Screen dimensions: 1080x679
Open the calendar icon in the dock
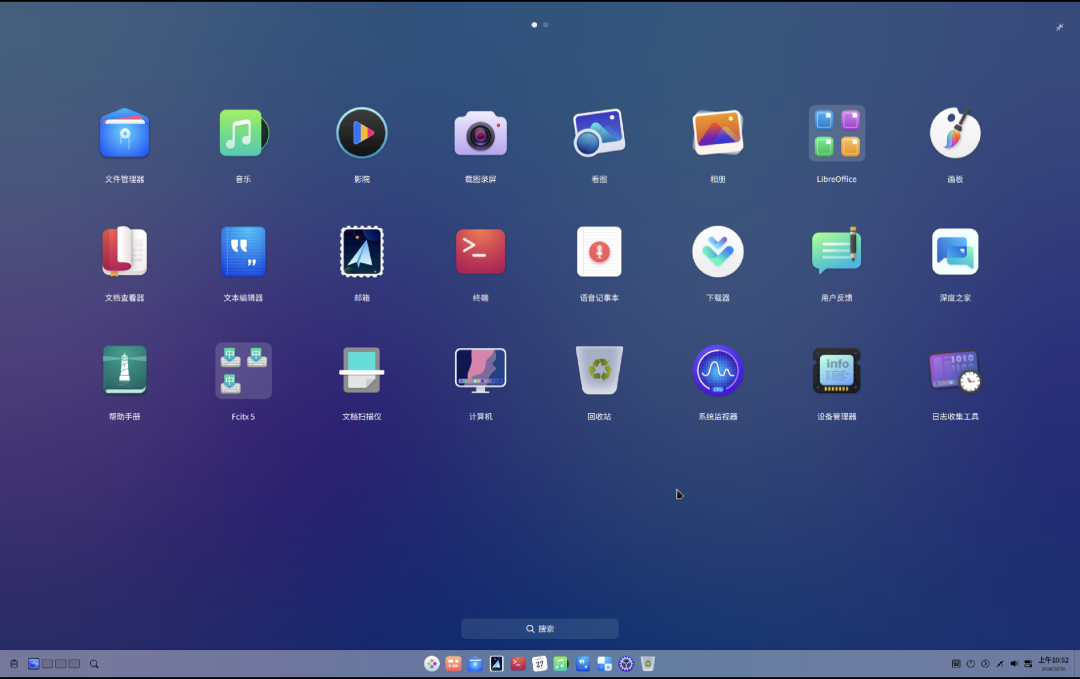click(540, 663)
